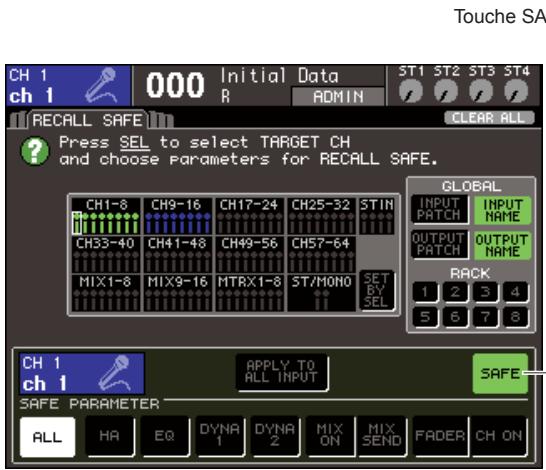This screenshot has width=546, height=470.
Task: Select the CH1-8 channel block
Action: tap(106, 216)
